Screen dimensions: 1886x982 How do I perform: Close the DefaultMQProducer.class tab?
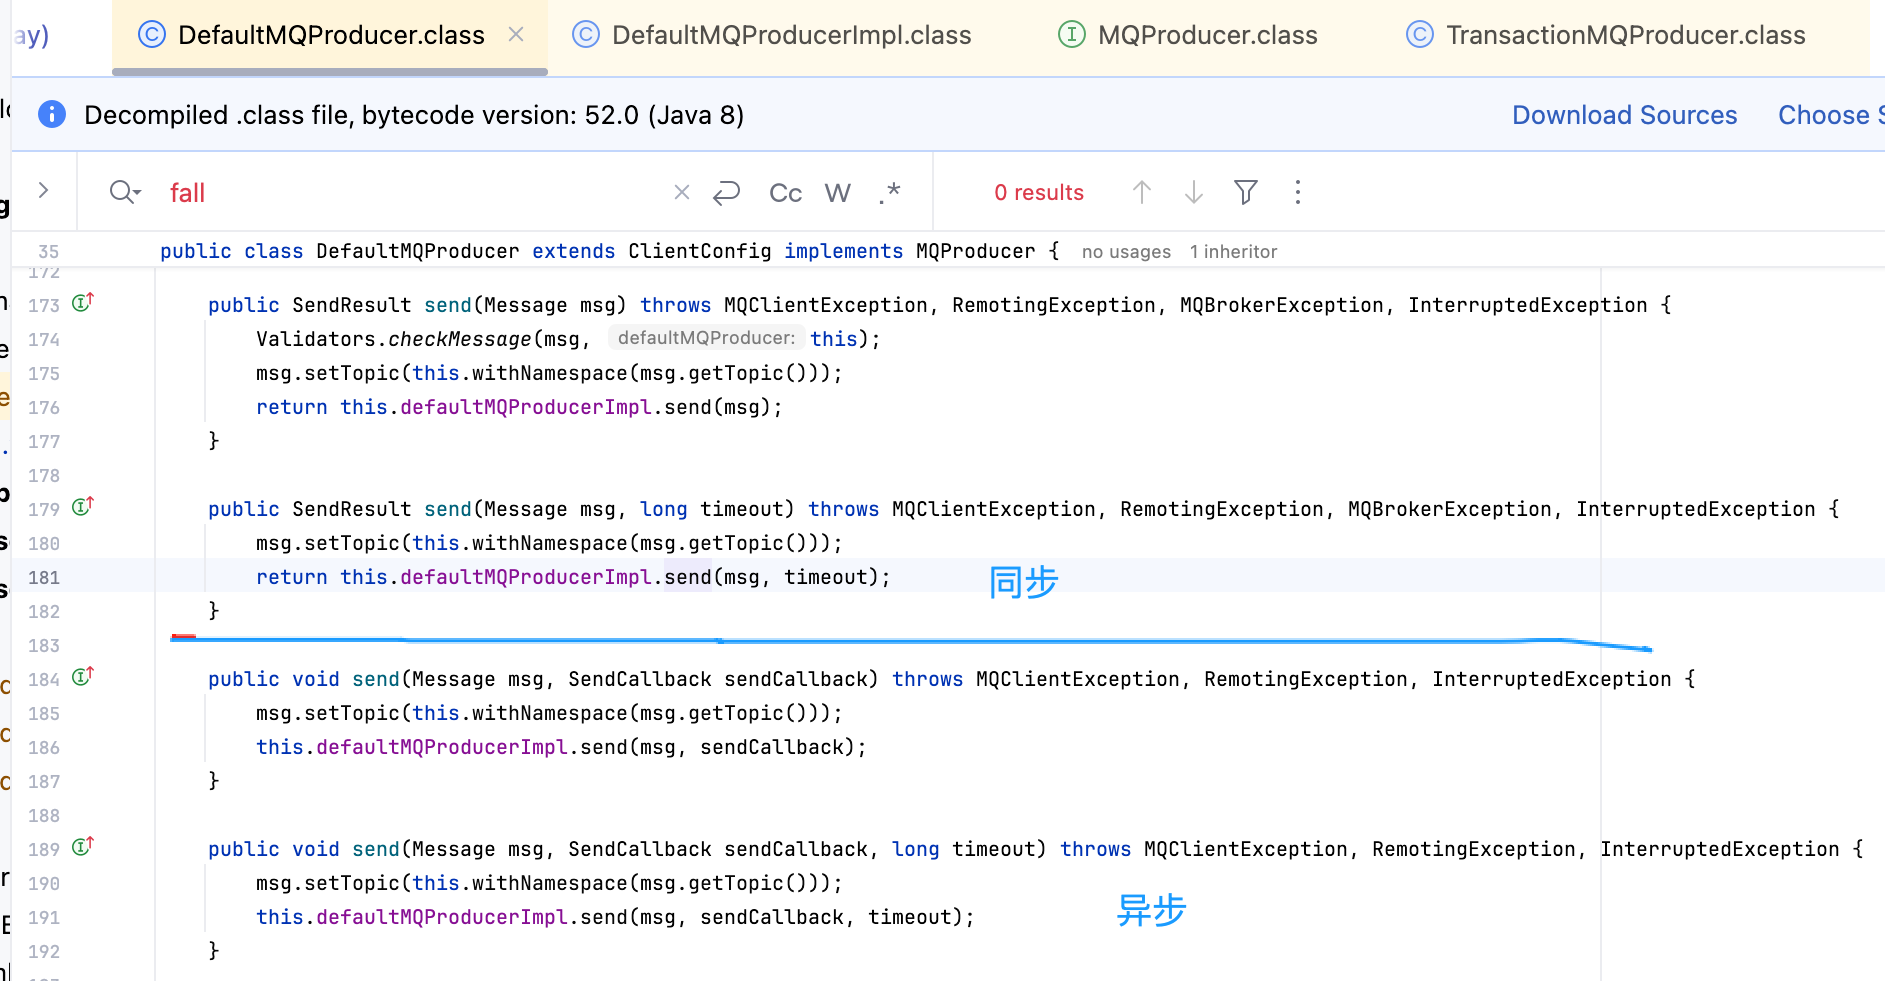tap(516, 35)
